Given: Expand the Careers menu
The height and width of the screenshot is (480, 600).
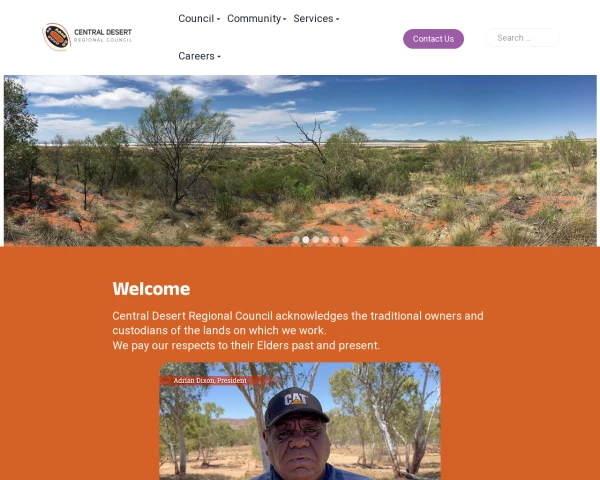Looking at the screenshot, I should point(199,56).
